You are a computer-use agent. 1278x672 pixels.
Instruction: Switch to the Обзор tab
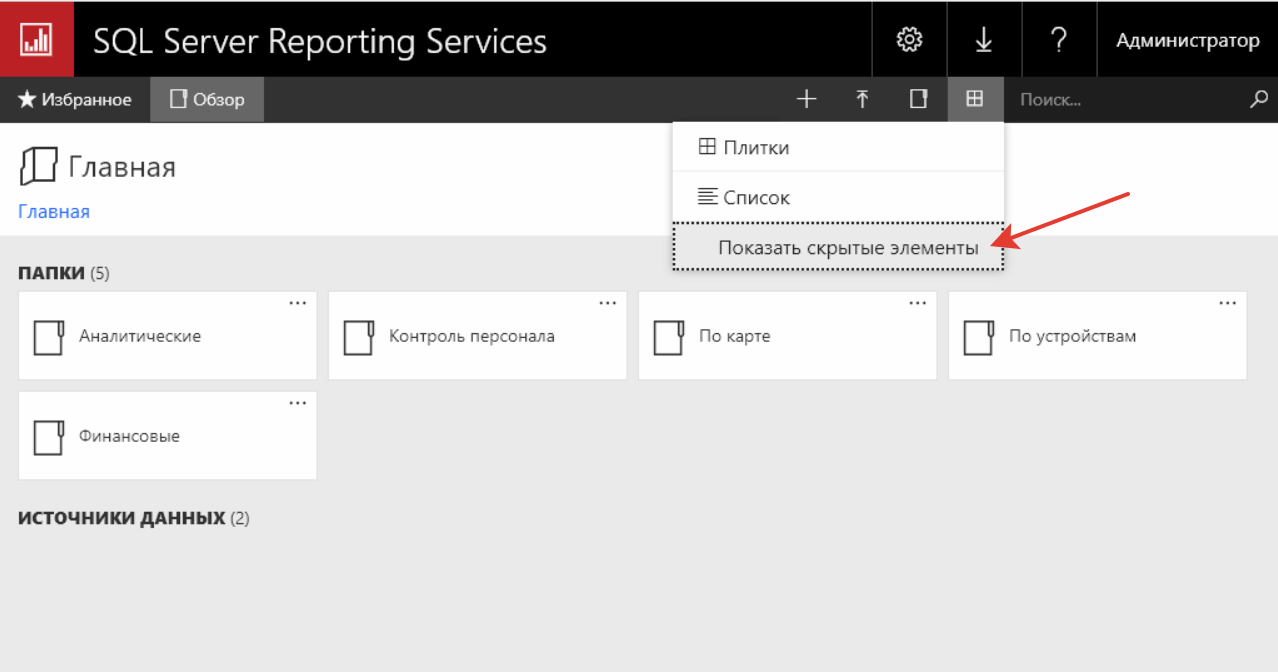(x=207, y=100)
